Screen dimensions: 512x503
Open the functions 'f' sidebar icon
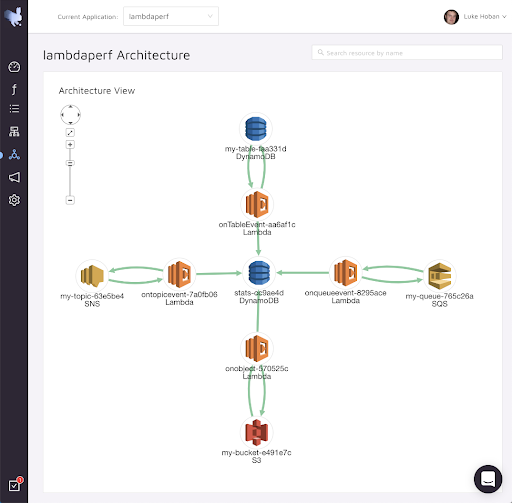(x=14, y=89)
